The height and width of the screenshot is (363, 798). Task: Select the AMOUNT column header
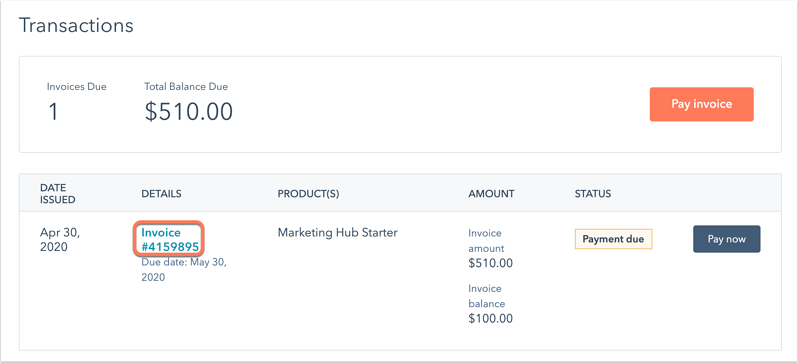(x=491, y=193)
